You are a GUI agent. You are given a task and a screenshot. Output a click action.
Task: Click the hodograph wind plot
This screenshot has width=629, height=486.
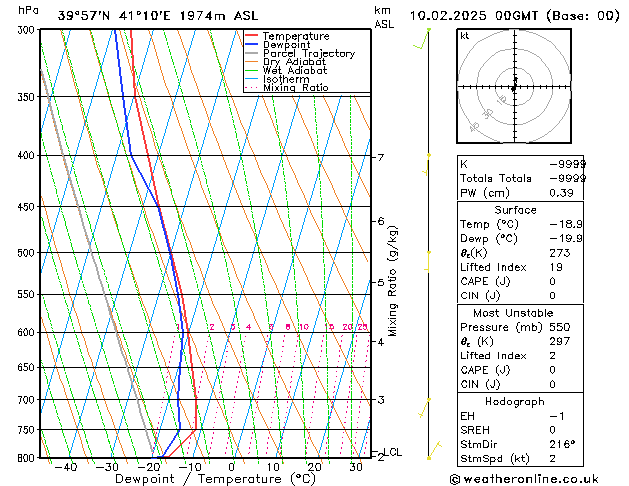514,86
